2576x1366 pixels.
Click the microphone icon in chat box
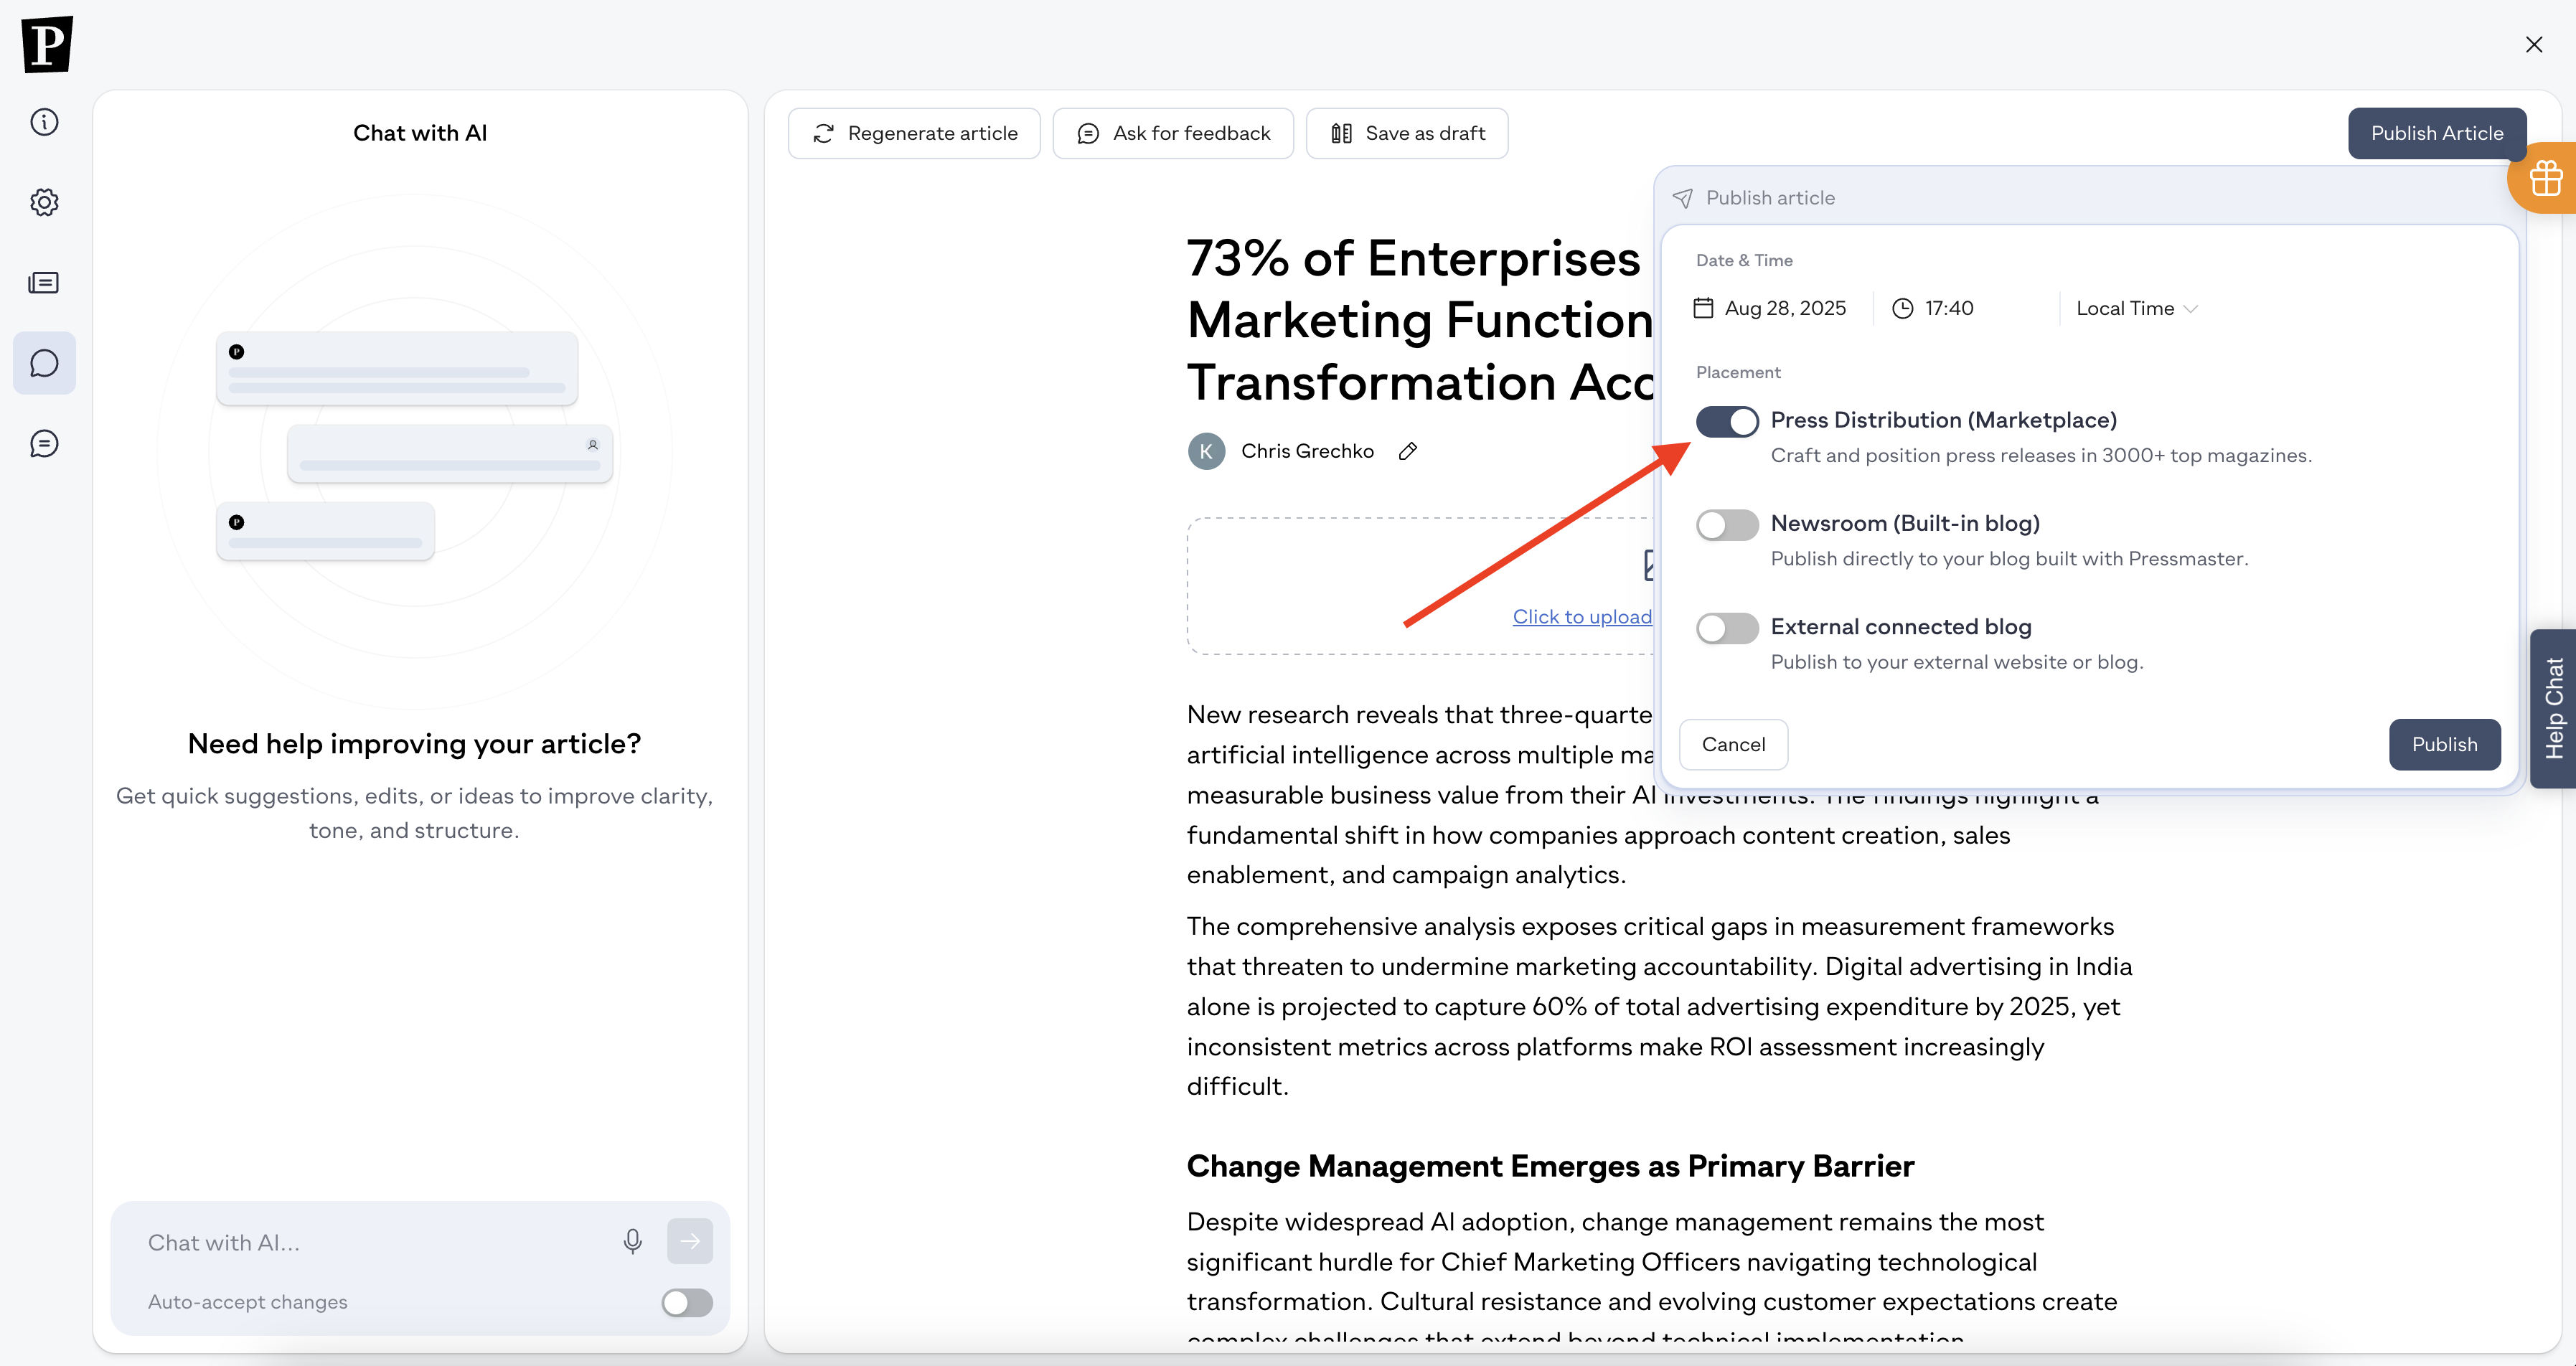[632, 1241]
